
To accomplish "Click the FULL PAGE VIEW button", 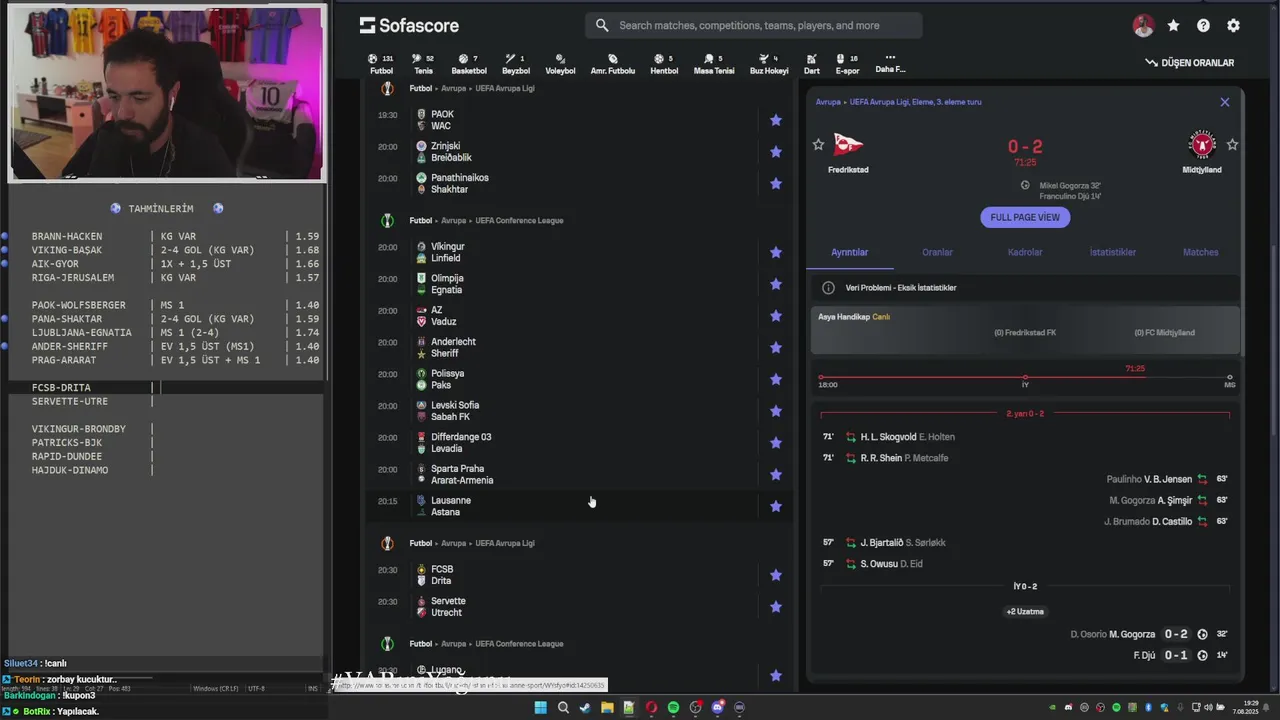I will (x=1025, y=217).
